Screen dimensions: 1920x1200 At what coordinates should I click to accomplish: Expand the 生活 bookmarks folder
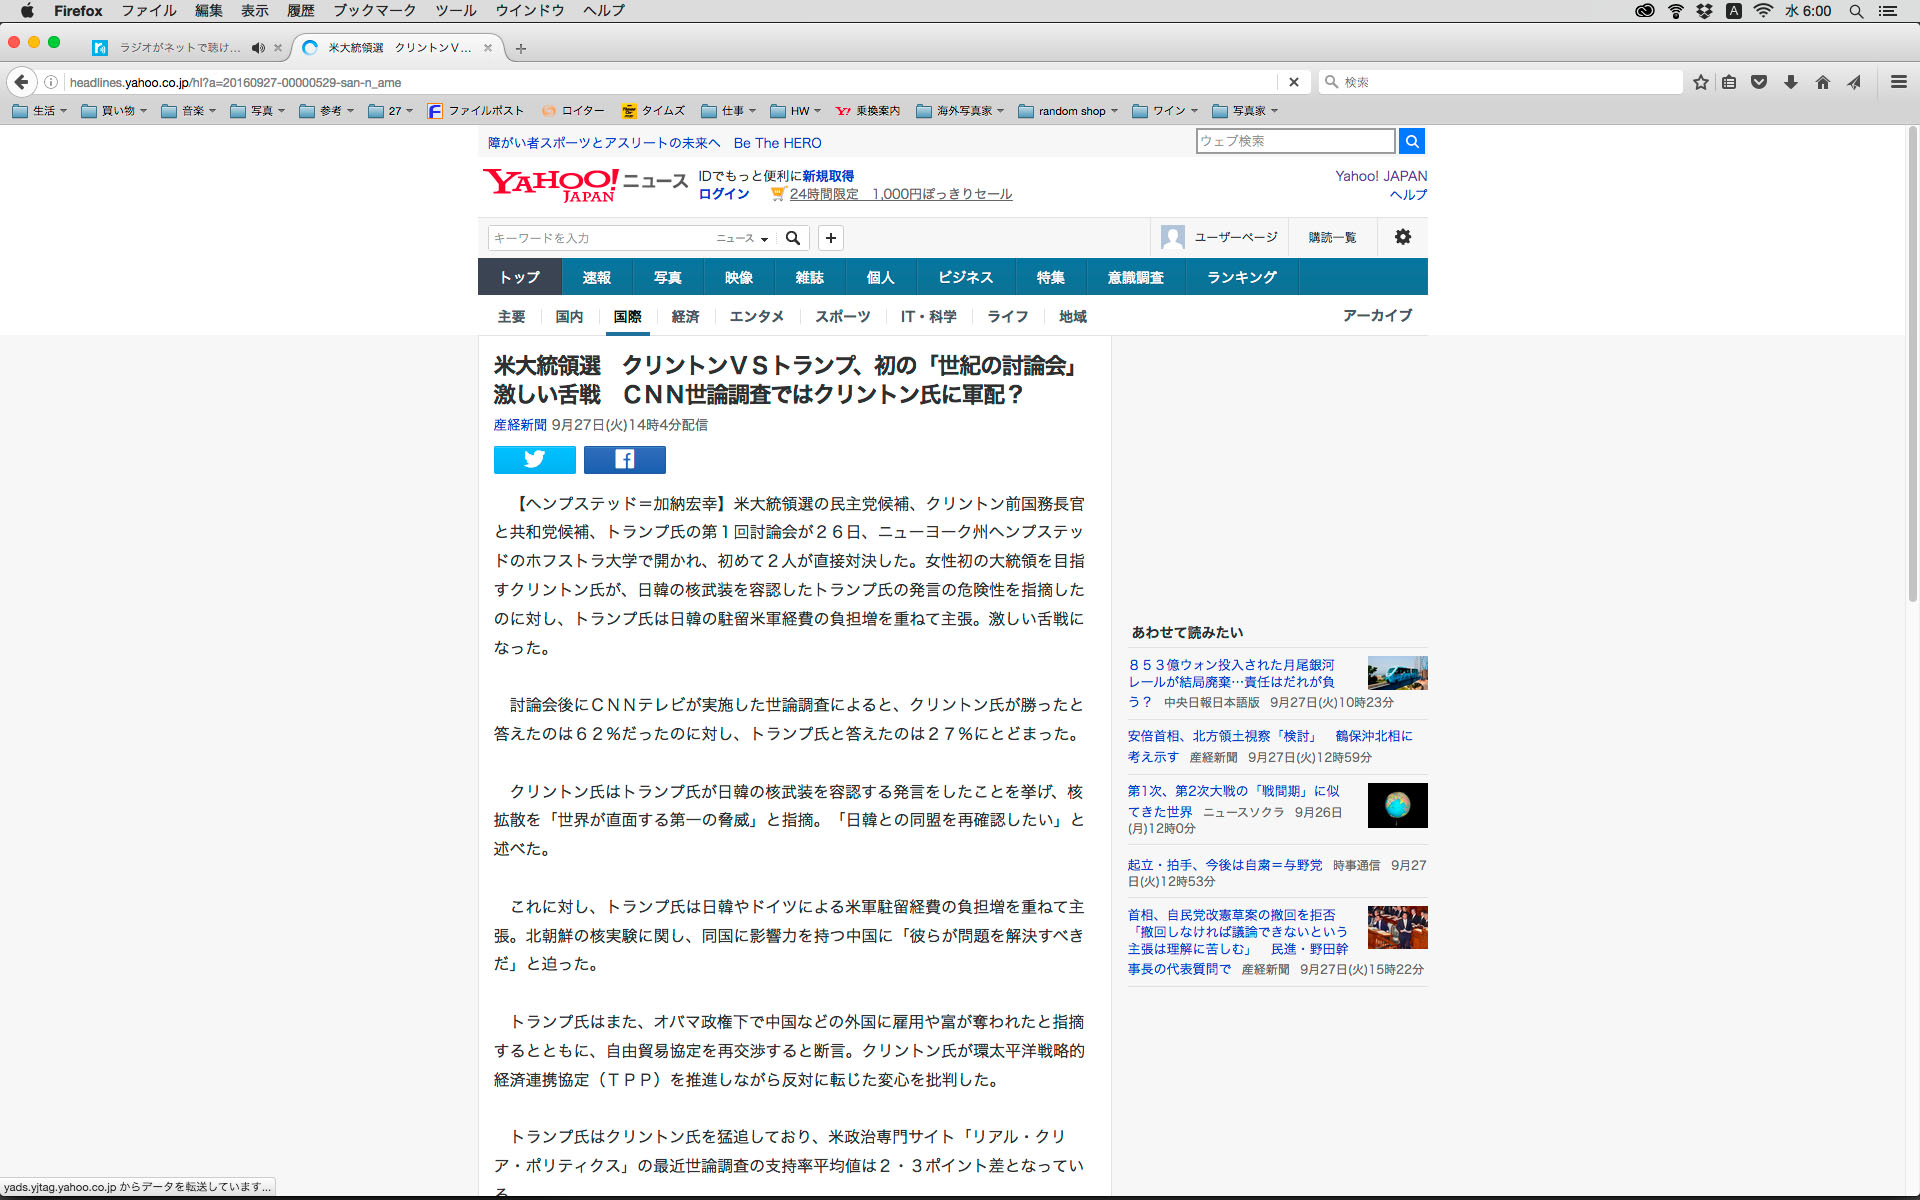tap(40, 111)
